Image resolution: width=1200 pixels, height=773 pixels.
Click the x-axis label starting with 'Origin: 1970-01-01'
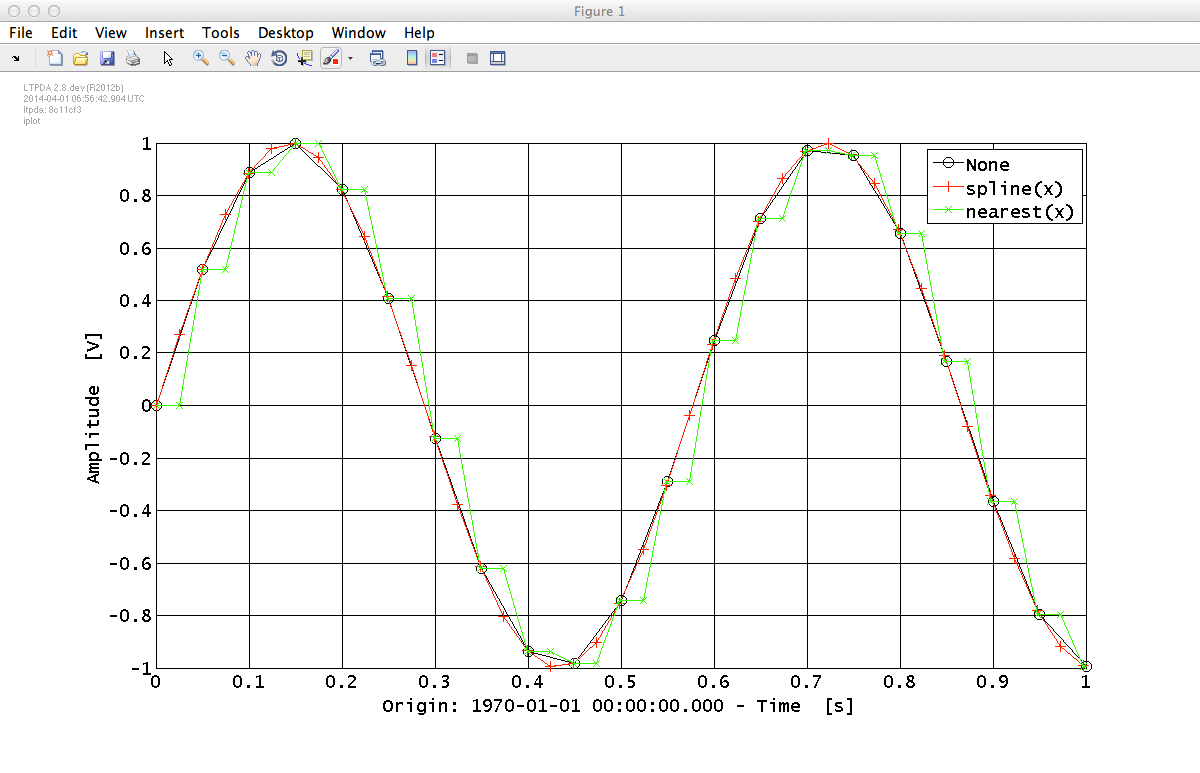click(618, 706)
